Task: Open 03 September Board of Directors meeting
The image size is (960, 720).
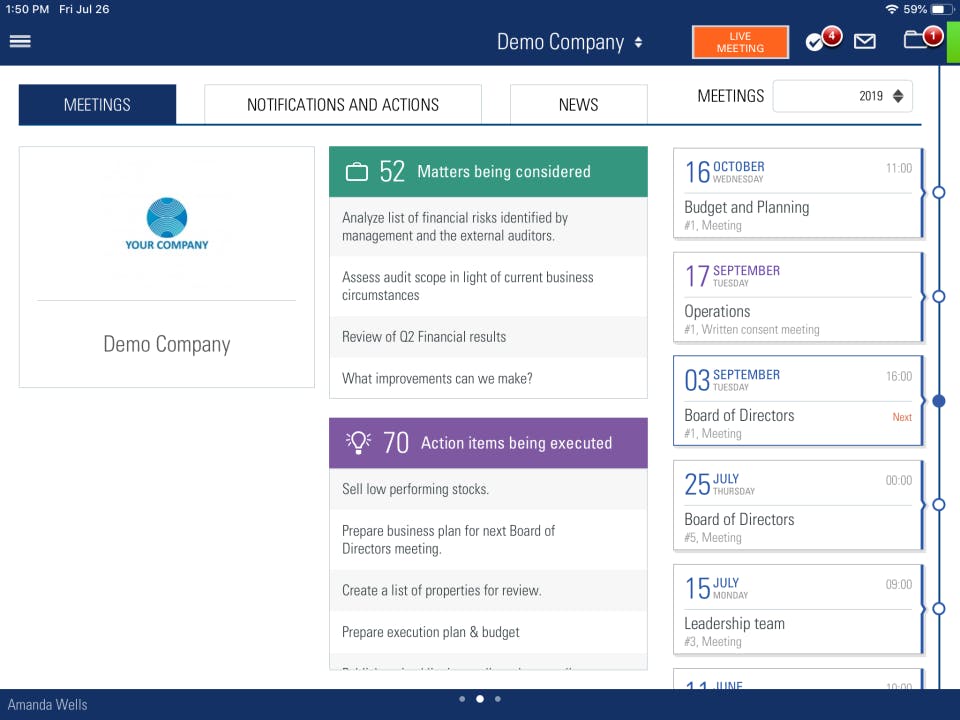Action: tap(798, 401)
